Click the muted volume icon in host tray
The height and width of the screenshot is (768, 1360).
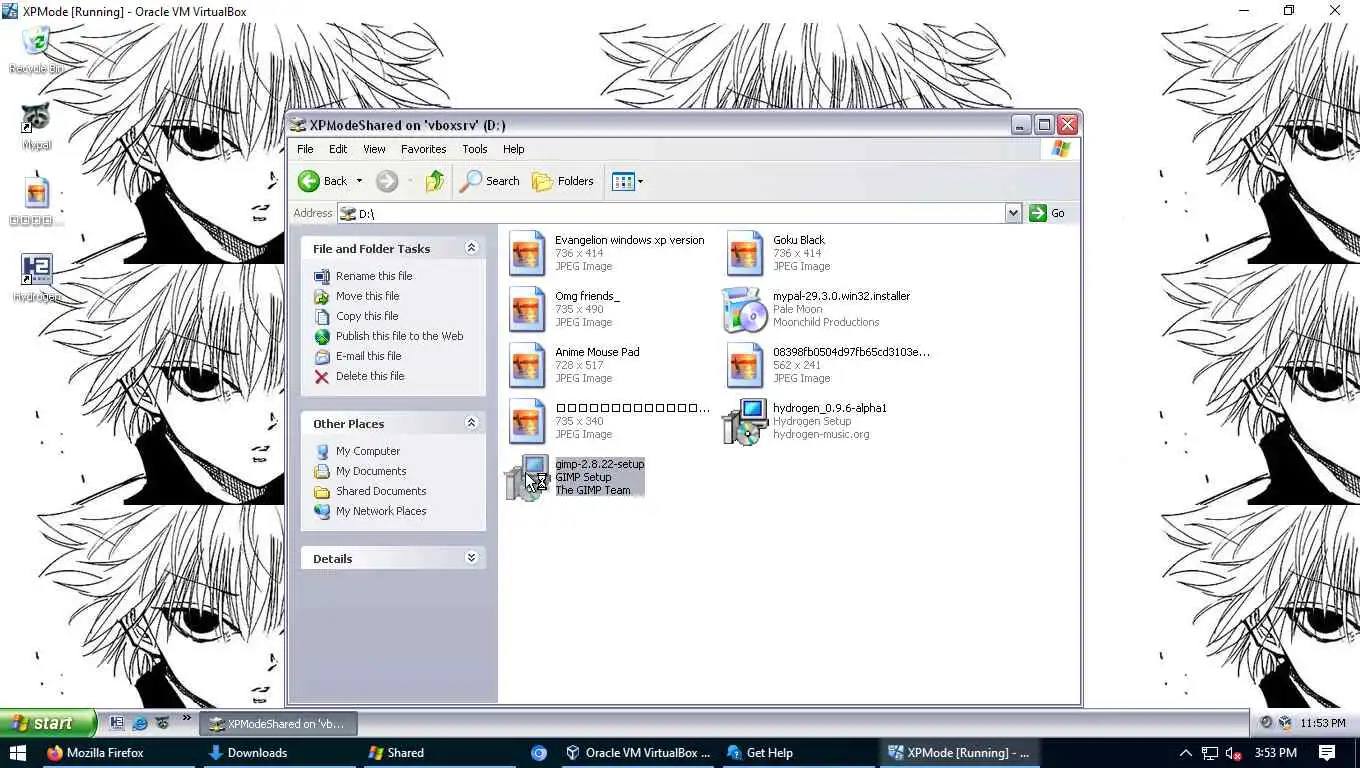(1234, 753)
